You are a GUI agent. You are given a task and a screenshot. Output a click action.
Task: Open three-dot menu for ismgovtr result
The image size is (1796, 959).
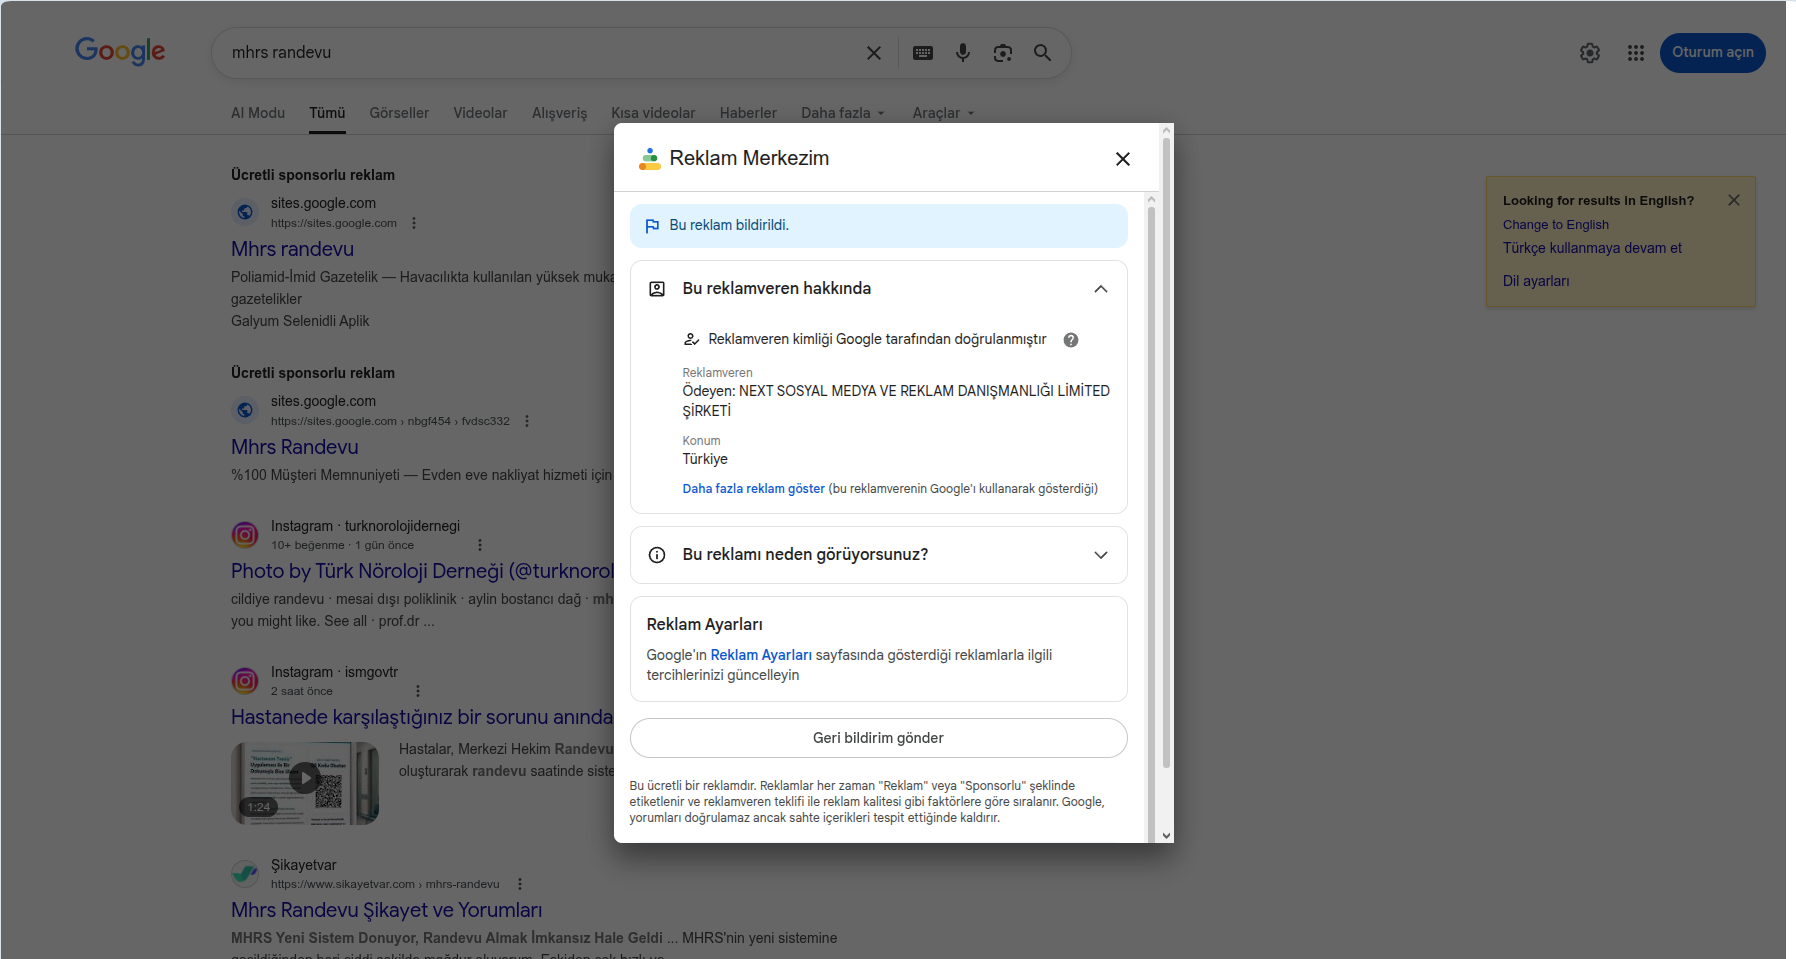click(x=418, y=691)
